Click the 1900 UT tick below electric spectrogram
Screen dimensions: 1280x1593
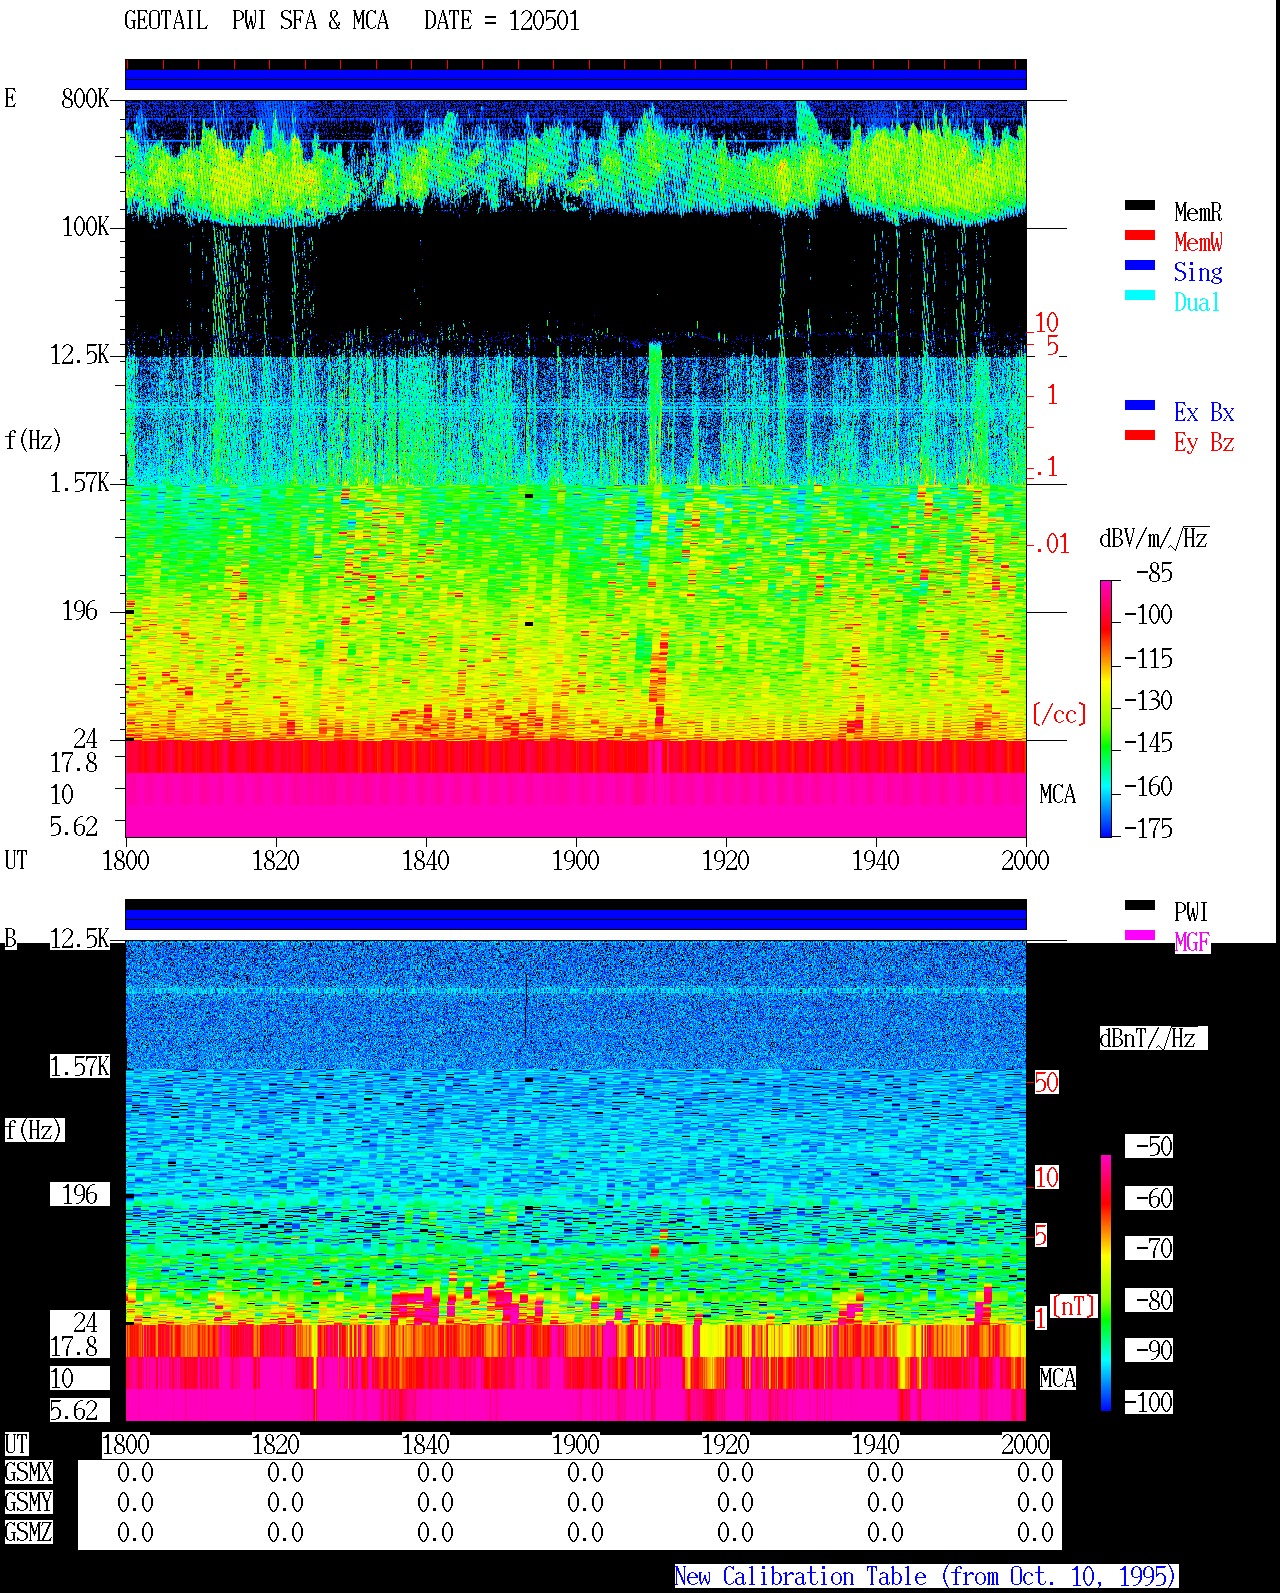pyautogui.click(x=576, y=860)
